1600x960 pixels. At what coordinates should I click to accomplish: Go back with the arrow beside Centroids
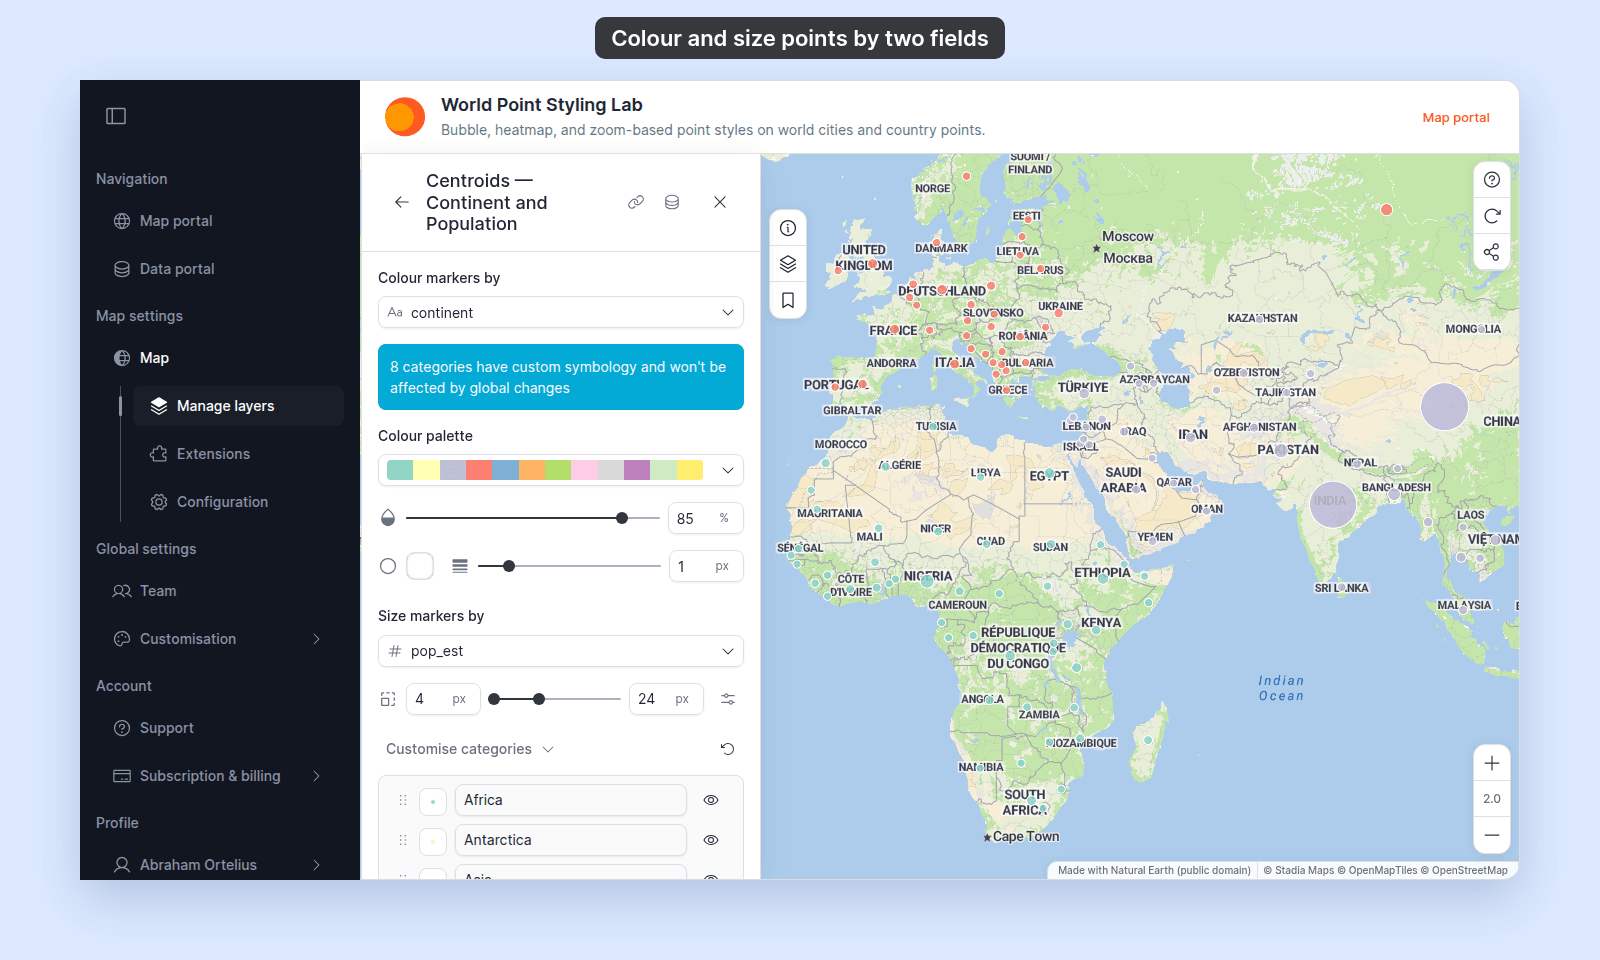click(x=402, y=202)
